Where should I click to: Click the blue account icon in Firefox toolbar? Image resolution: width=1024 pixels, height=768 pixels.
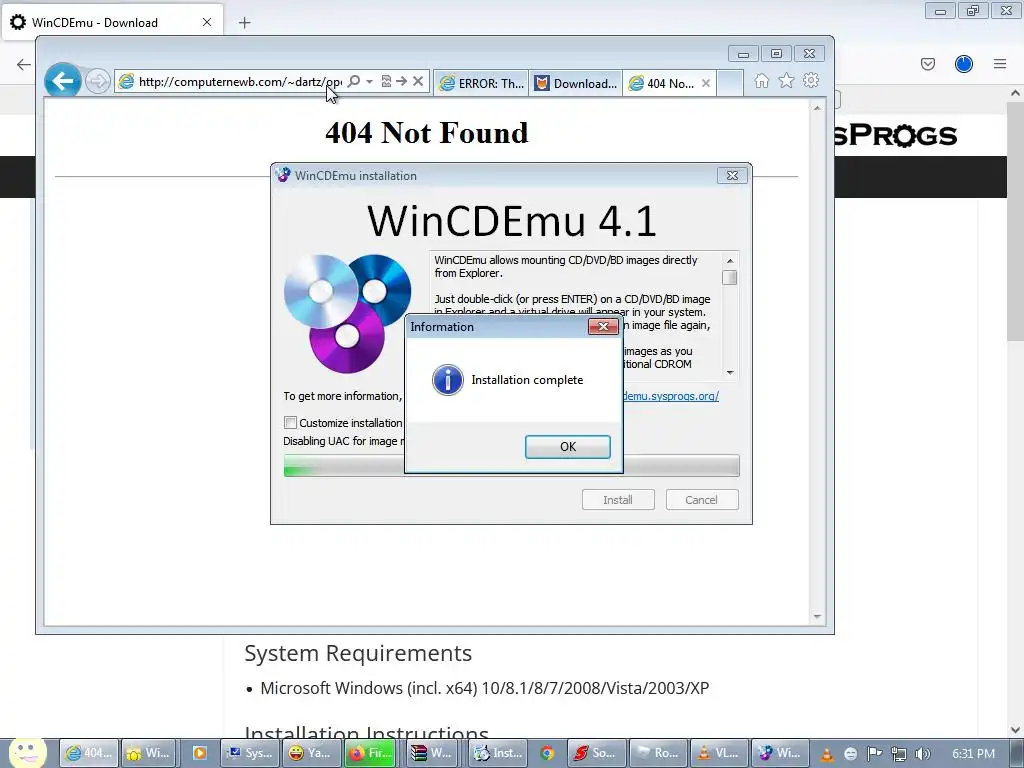(964, 64)
